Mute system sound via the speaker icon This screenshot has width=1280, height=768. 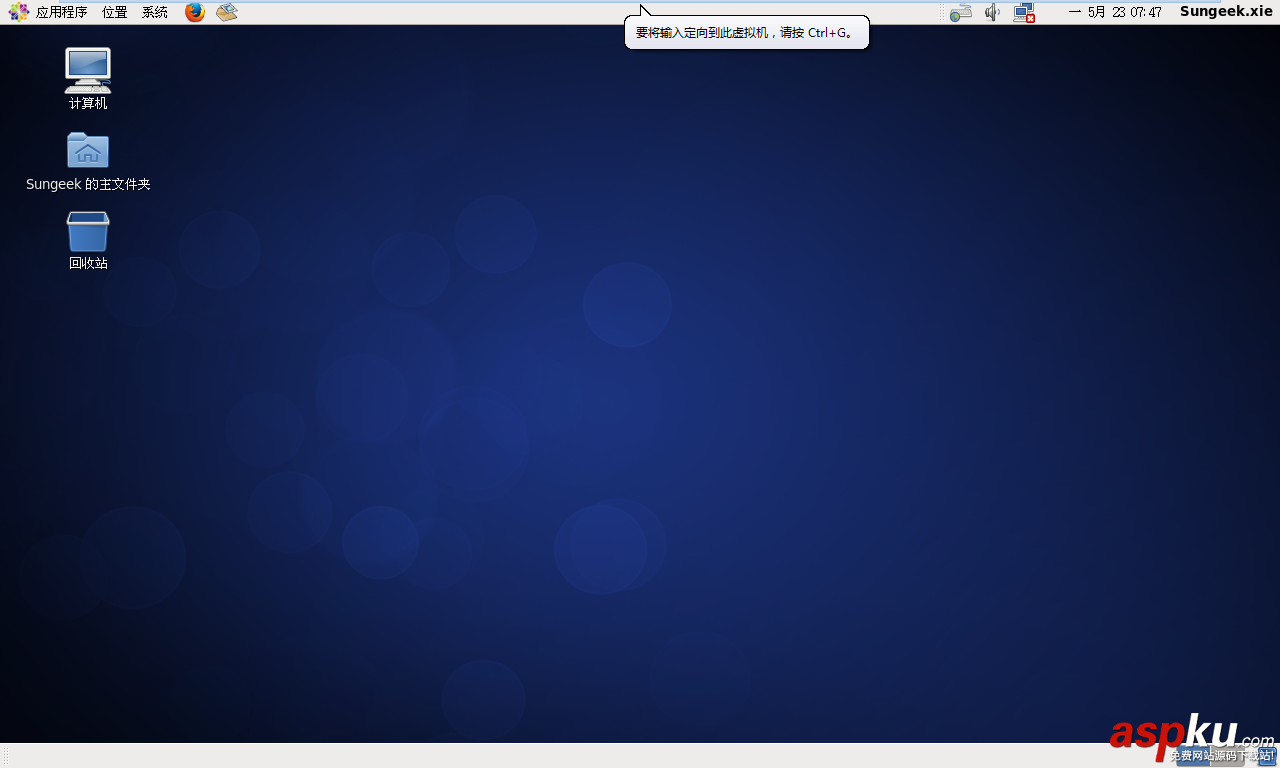(992, 12)
